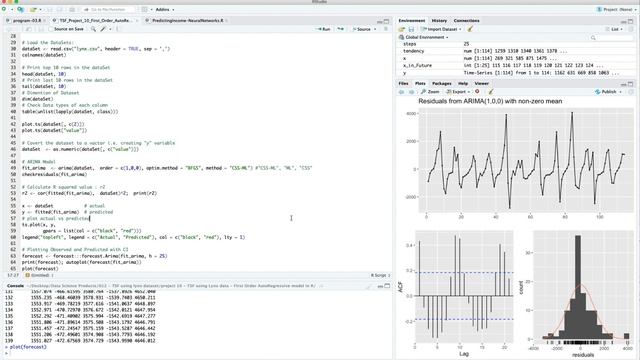The image size is (640, 360).
Task: Maximize the Plots pane
Action: [631, 84]
